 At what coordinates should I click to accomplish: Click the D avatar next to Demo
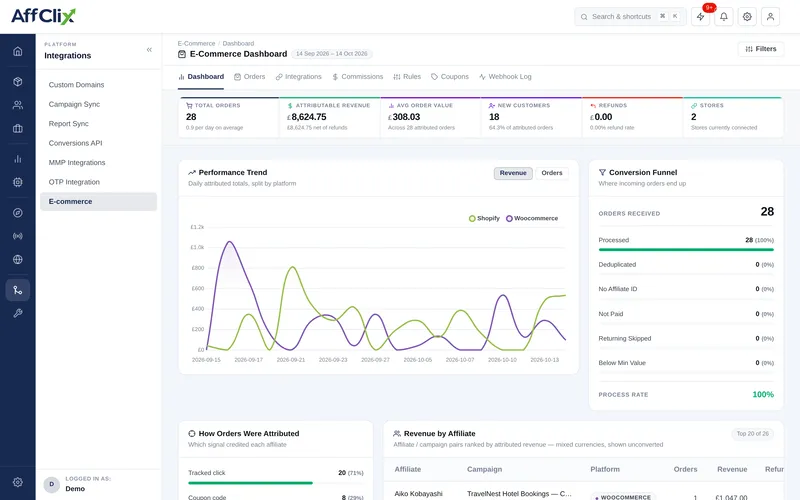tap(52, 484)
